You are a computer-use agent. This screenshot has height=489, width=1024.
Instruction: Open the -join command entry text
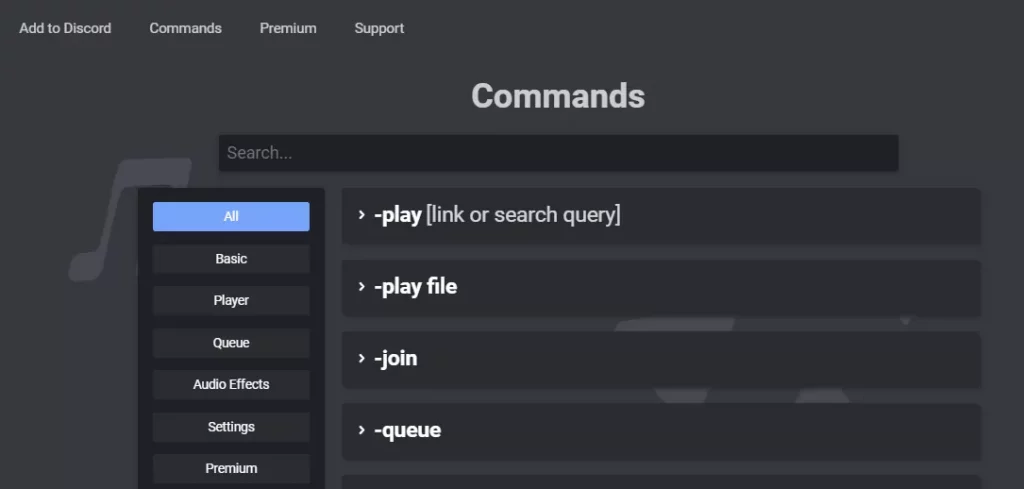[395, 358]
